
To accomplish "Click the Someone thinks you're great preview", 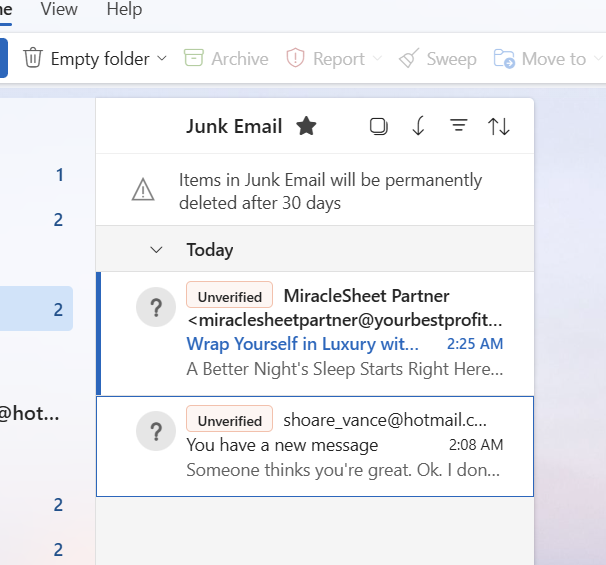I will coord(343,470).
